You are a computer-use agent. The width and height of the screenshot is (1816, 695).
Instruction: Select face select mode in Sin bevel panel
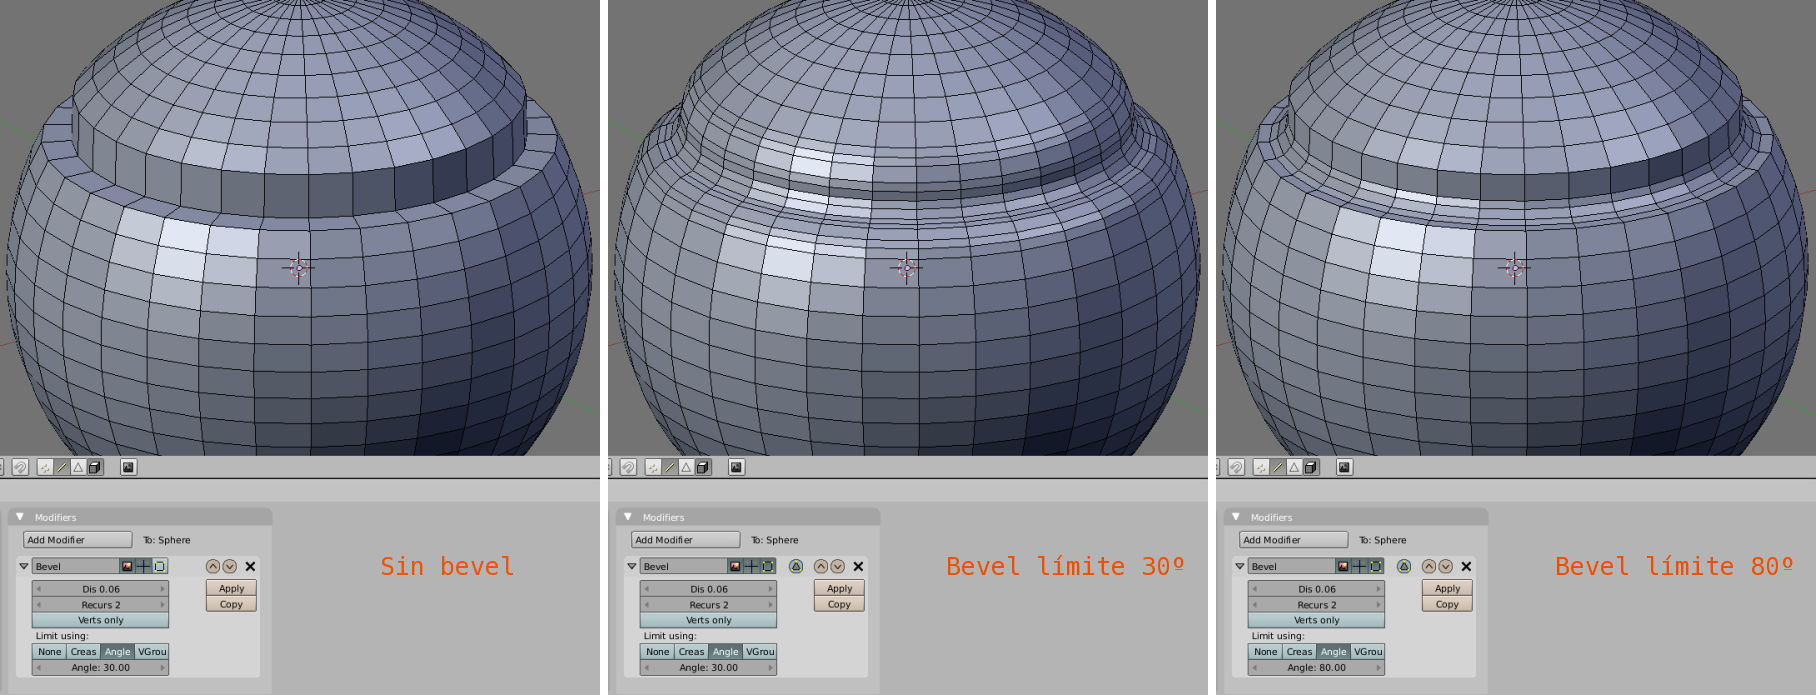pos(78,467)
